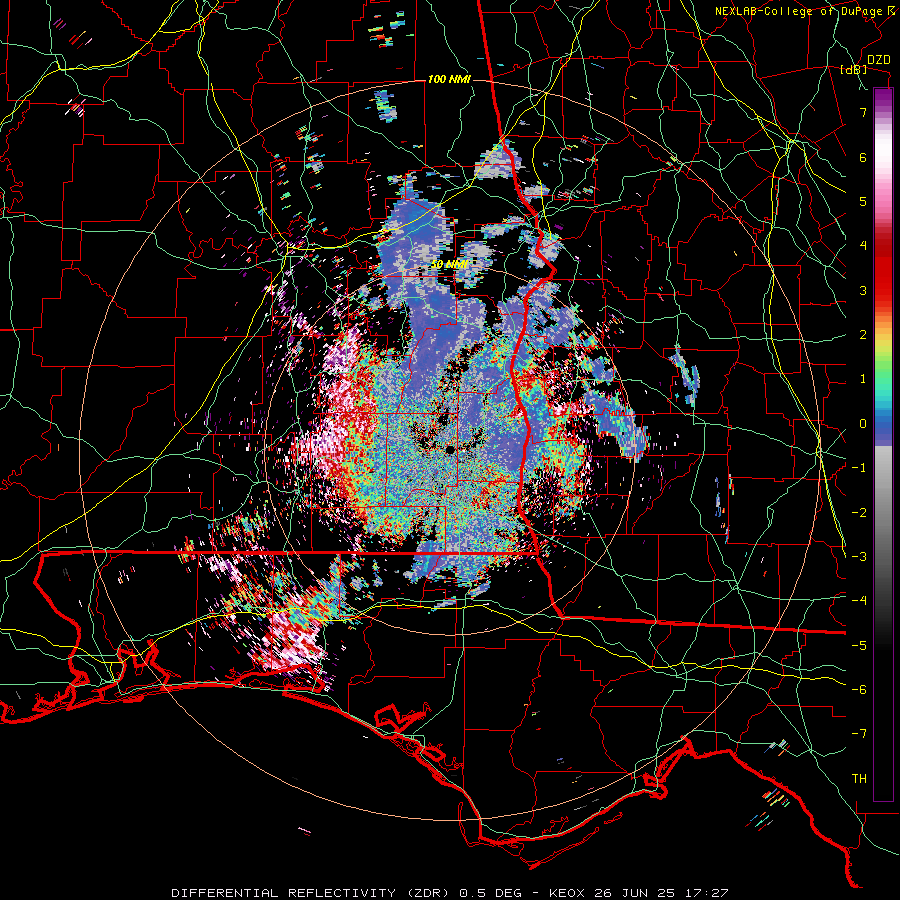Click the '50 NMI' range ring label
The width and height of the screenshot is (900, 900).
[449, 265]
